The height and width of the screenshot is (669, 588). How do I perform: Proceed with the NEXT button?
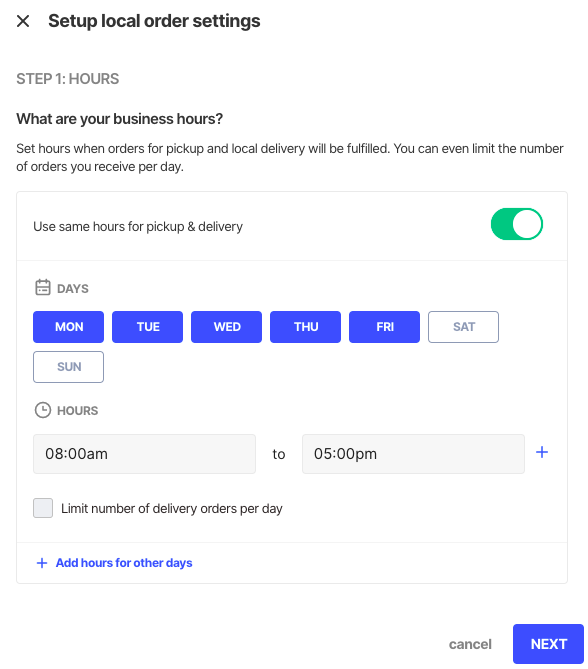[548, 644]
